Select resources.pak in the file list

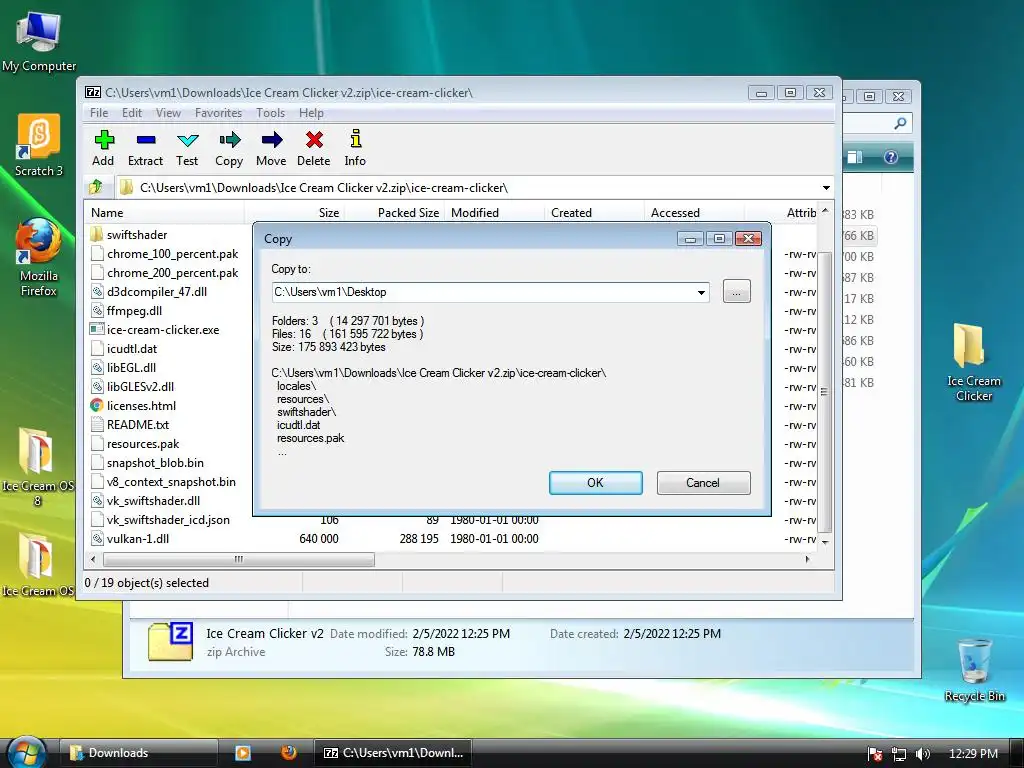click(x=135, y=444)
